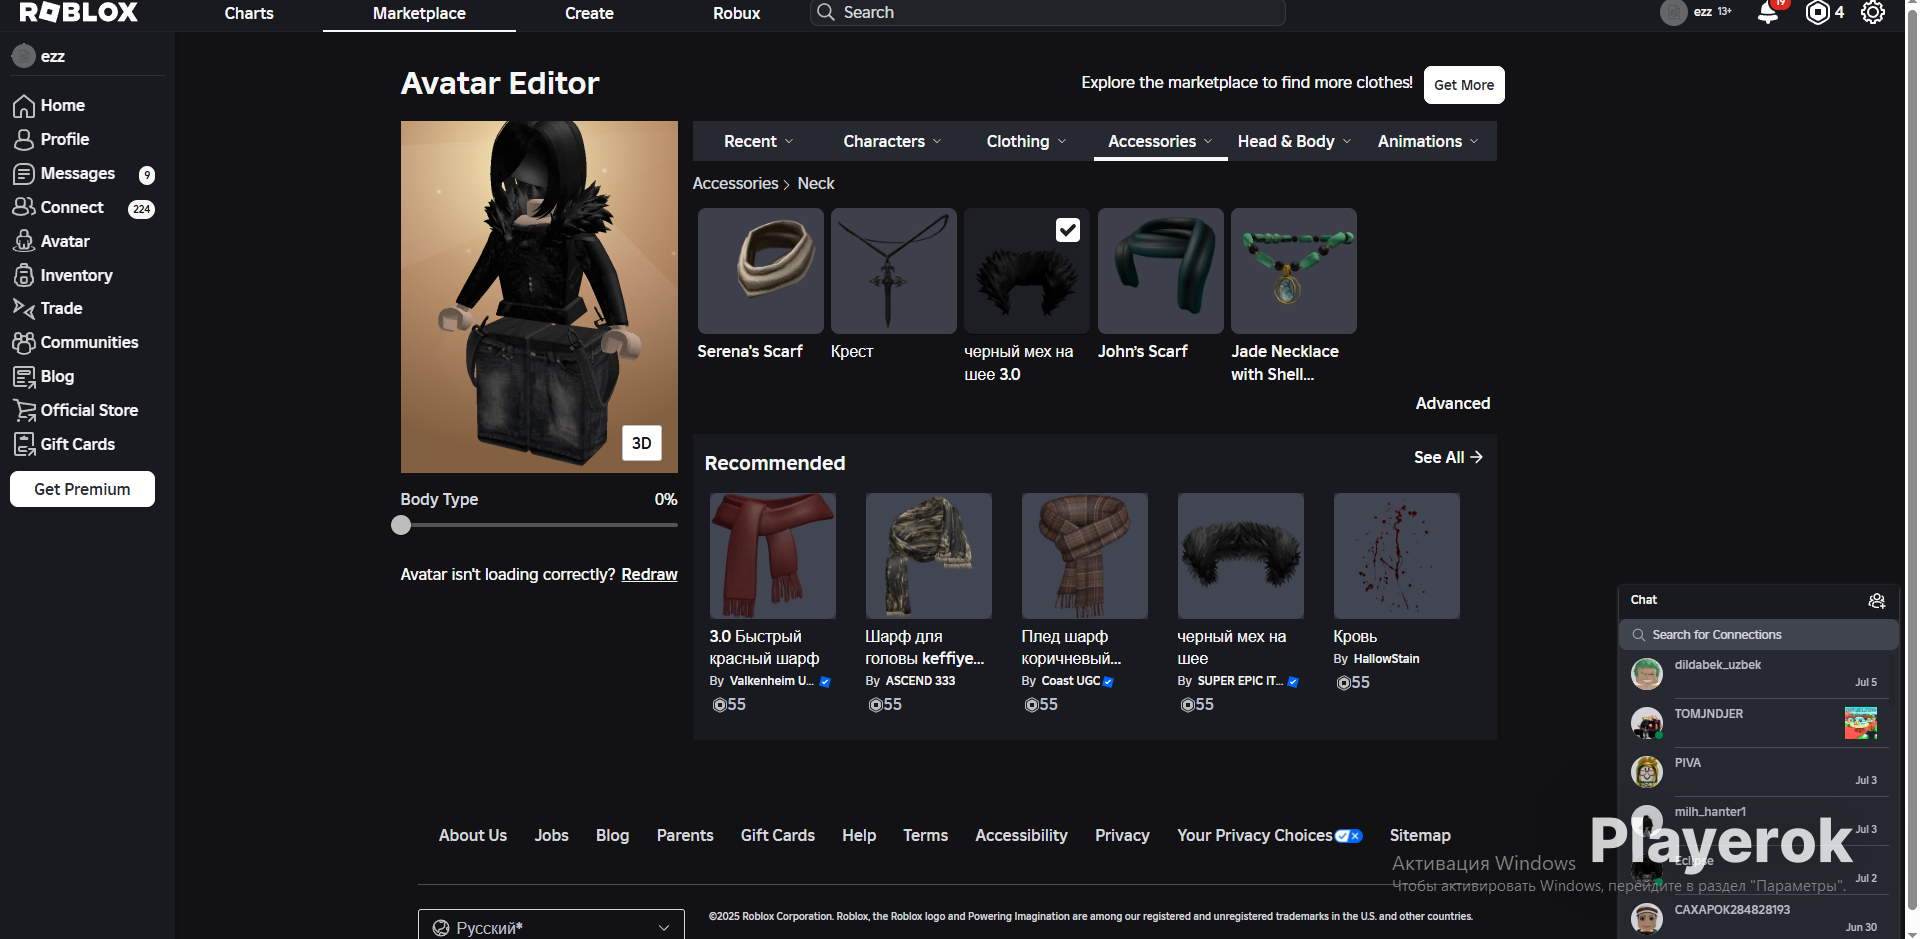The height and width of the screenshot is (939, 1920).
Task: Open the Charts tab
Action: pos(249,13)
